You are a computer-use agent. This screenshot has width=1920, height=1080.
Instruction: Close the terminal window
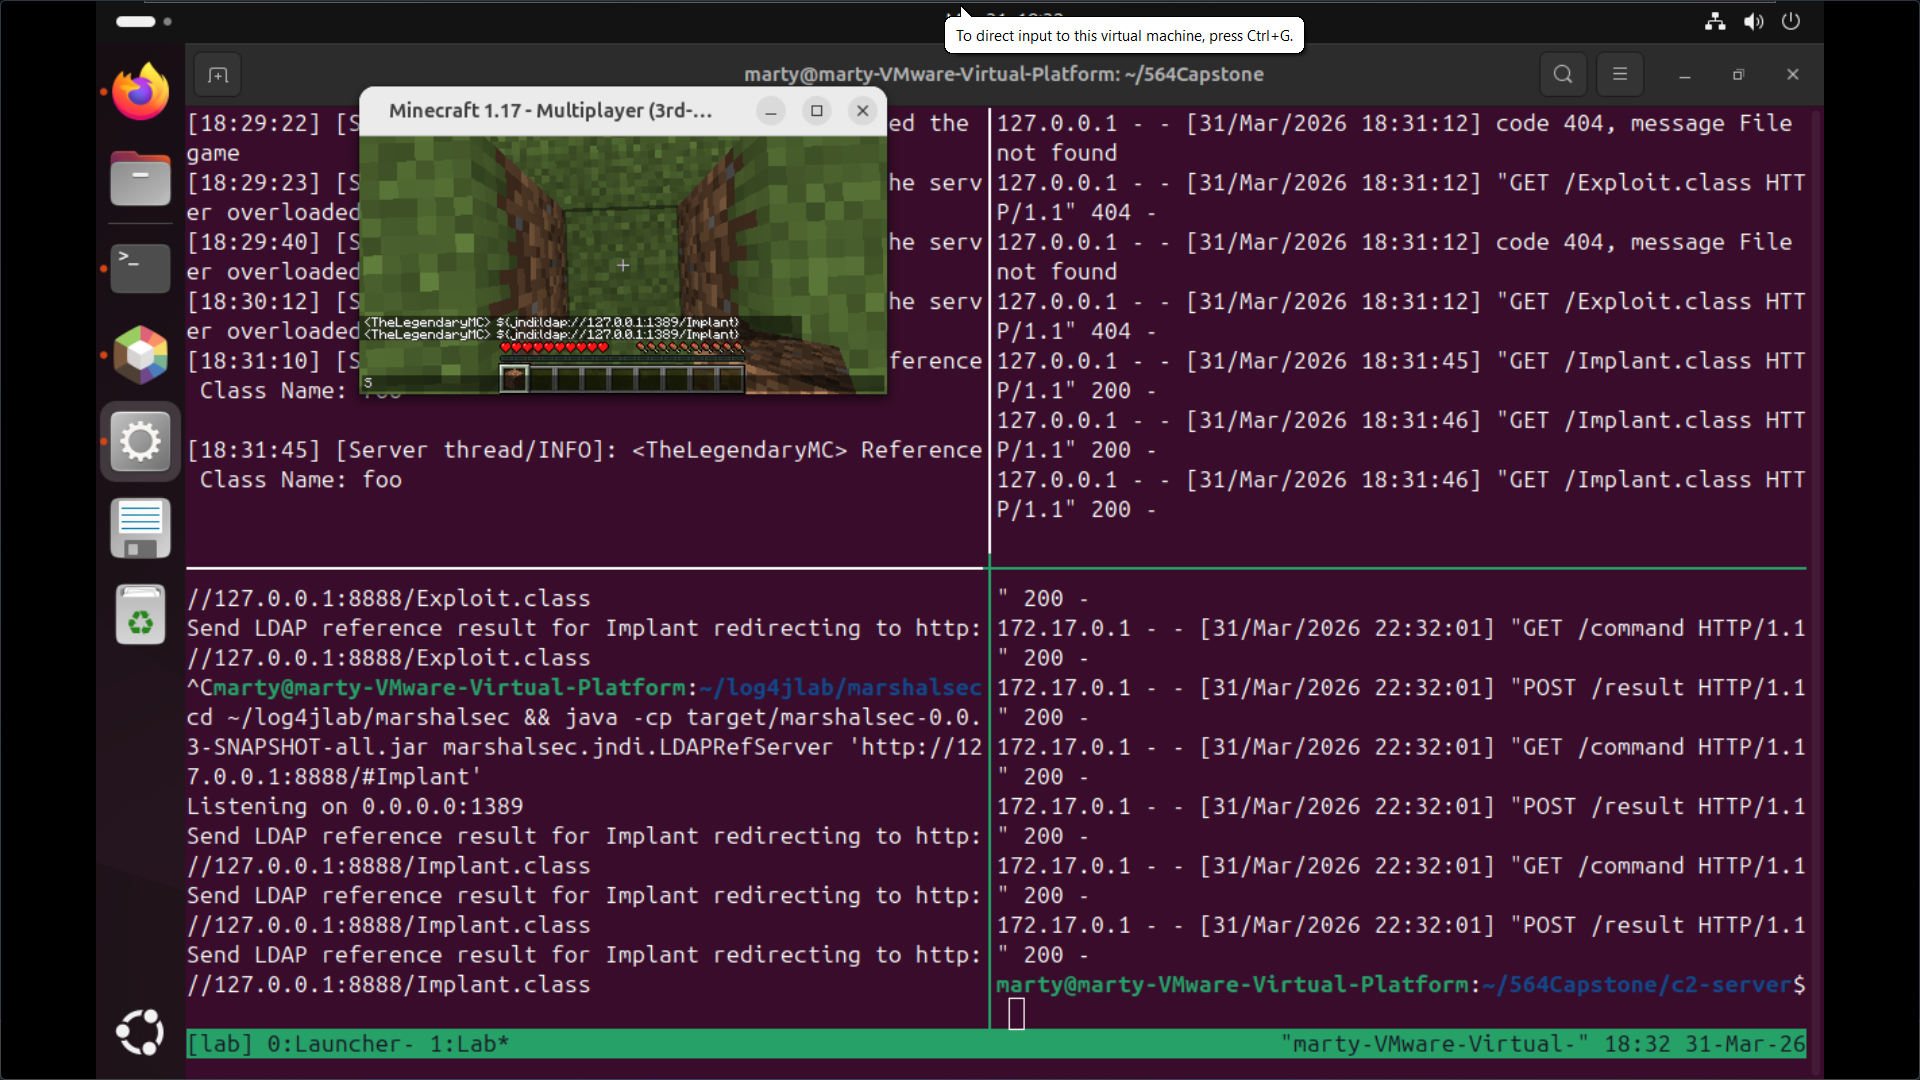click(1793, 75)
